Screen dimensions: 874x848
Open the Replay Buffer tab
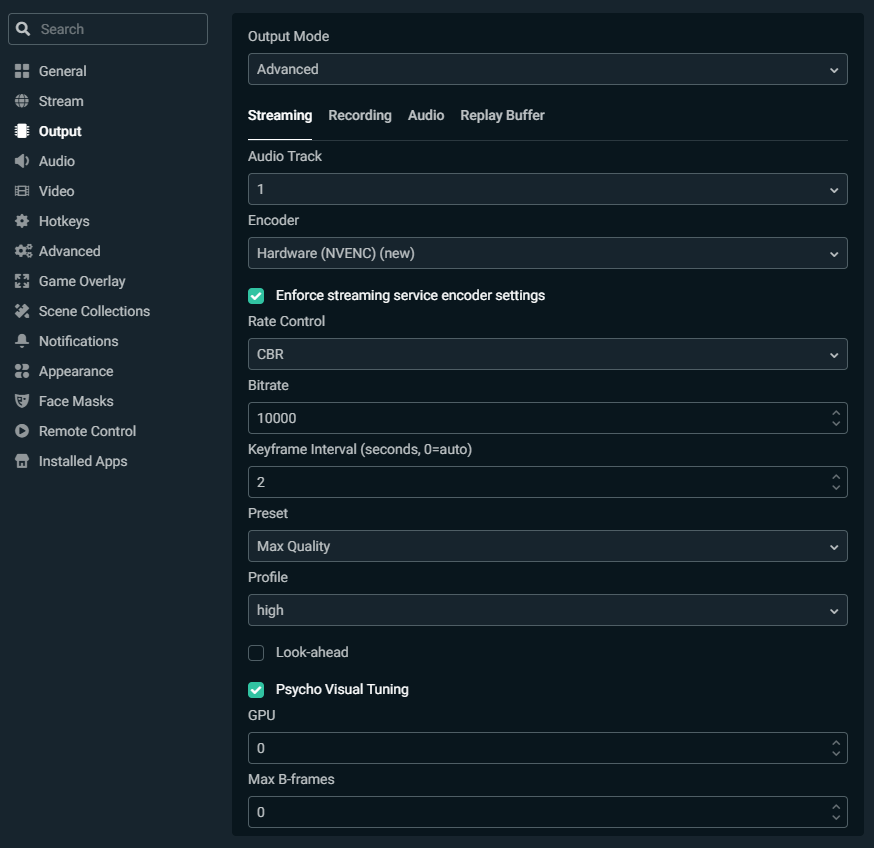[502, 115]
